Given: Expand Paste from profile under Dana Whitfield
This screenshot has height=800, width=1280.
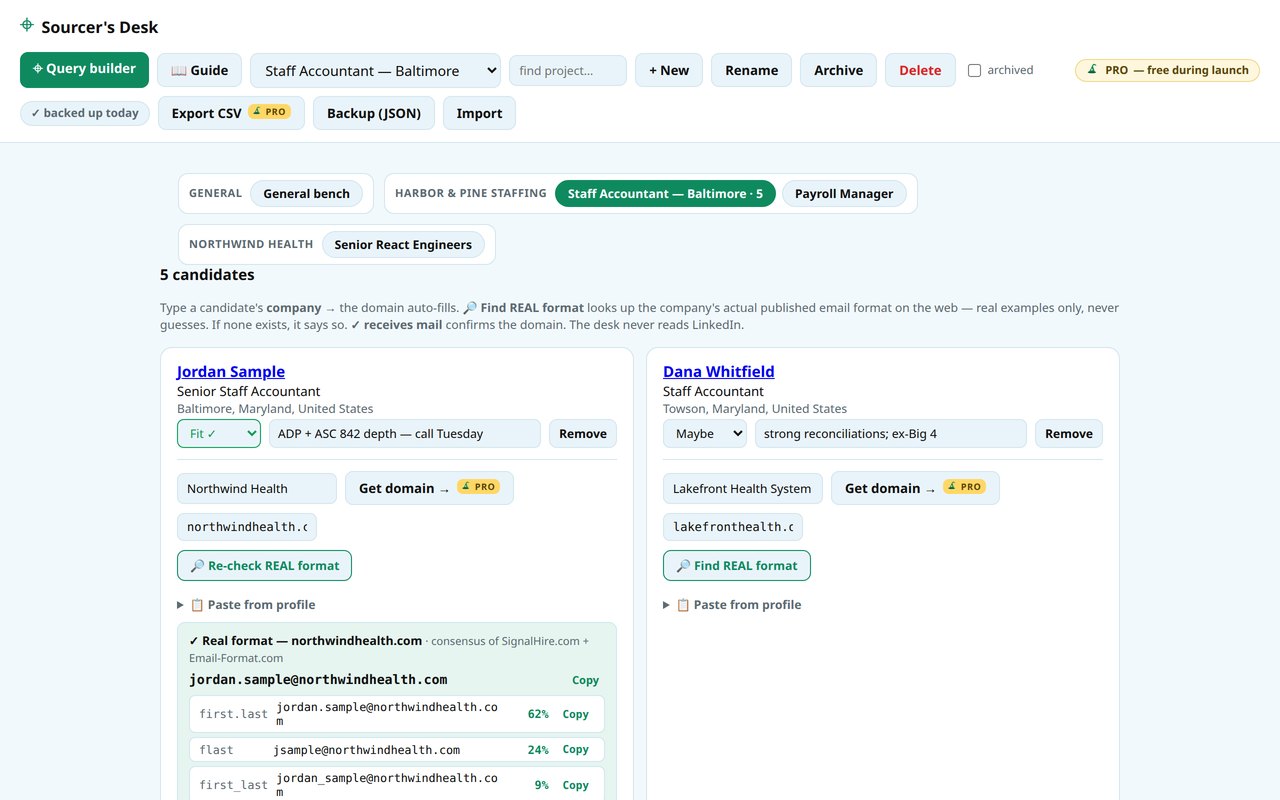Looking at the screenshot, I should coord(732,604).
